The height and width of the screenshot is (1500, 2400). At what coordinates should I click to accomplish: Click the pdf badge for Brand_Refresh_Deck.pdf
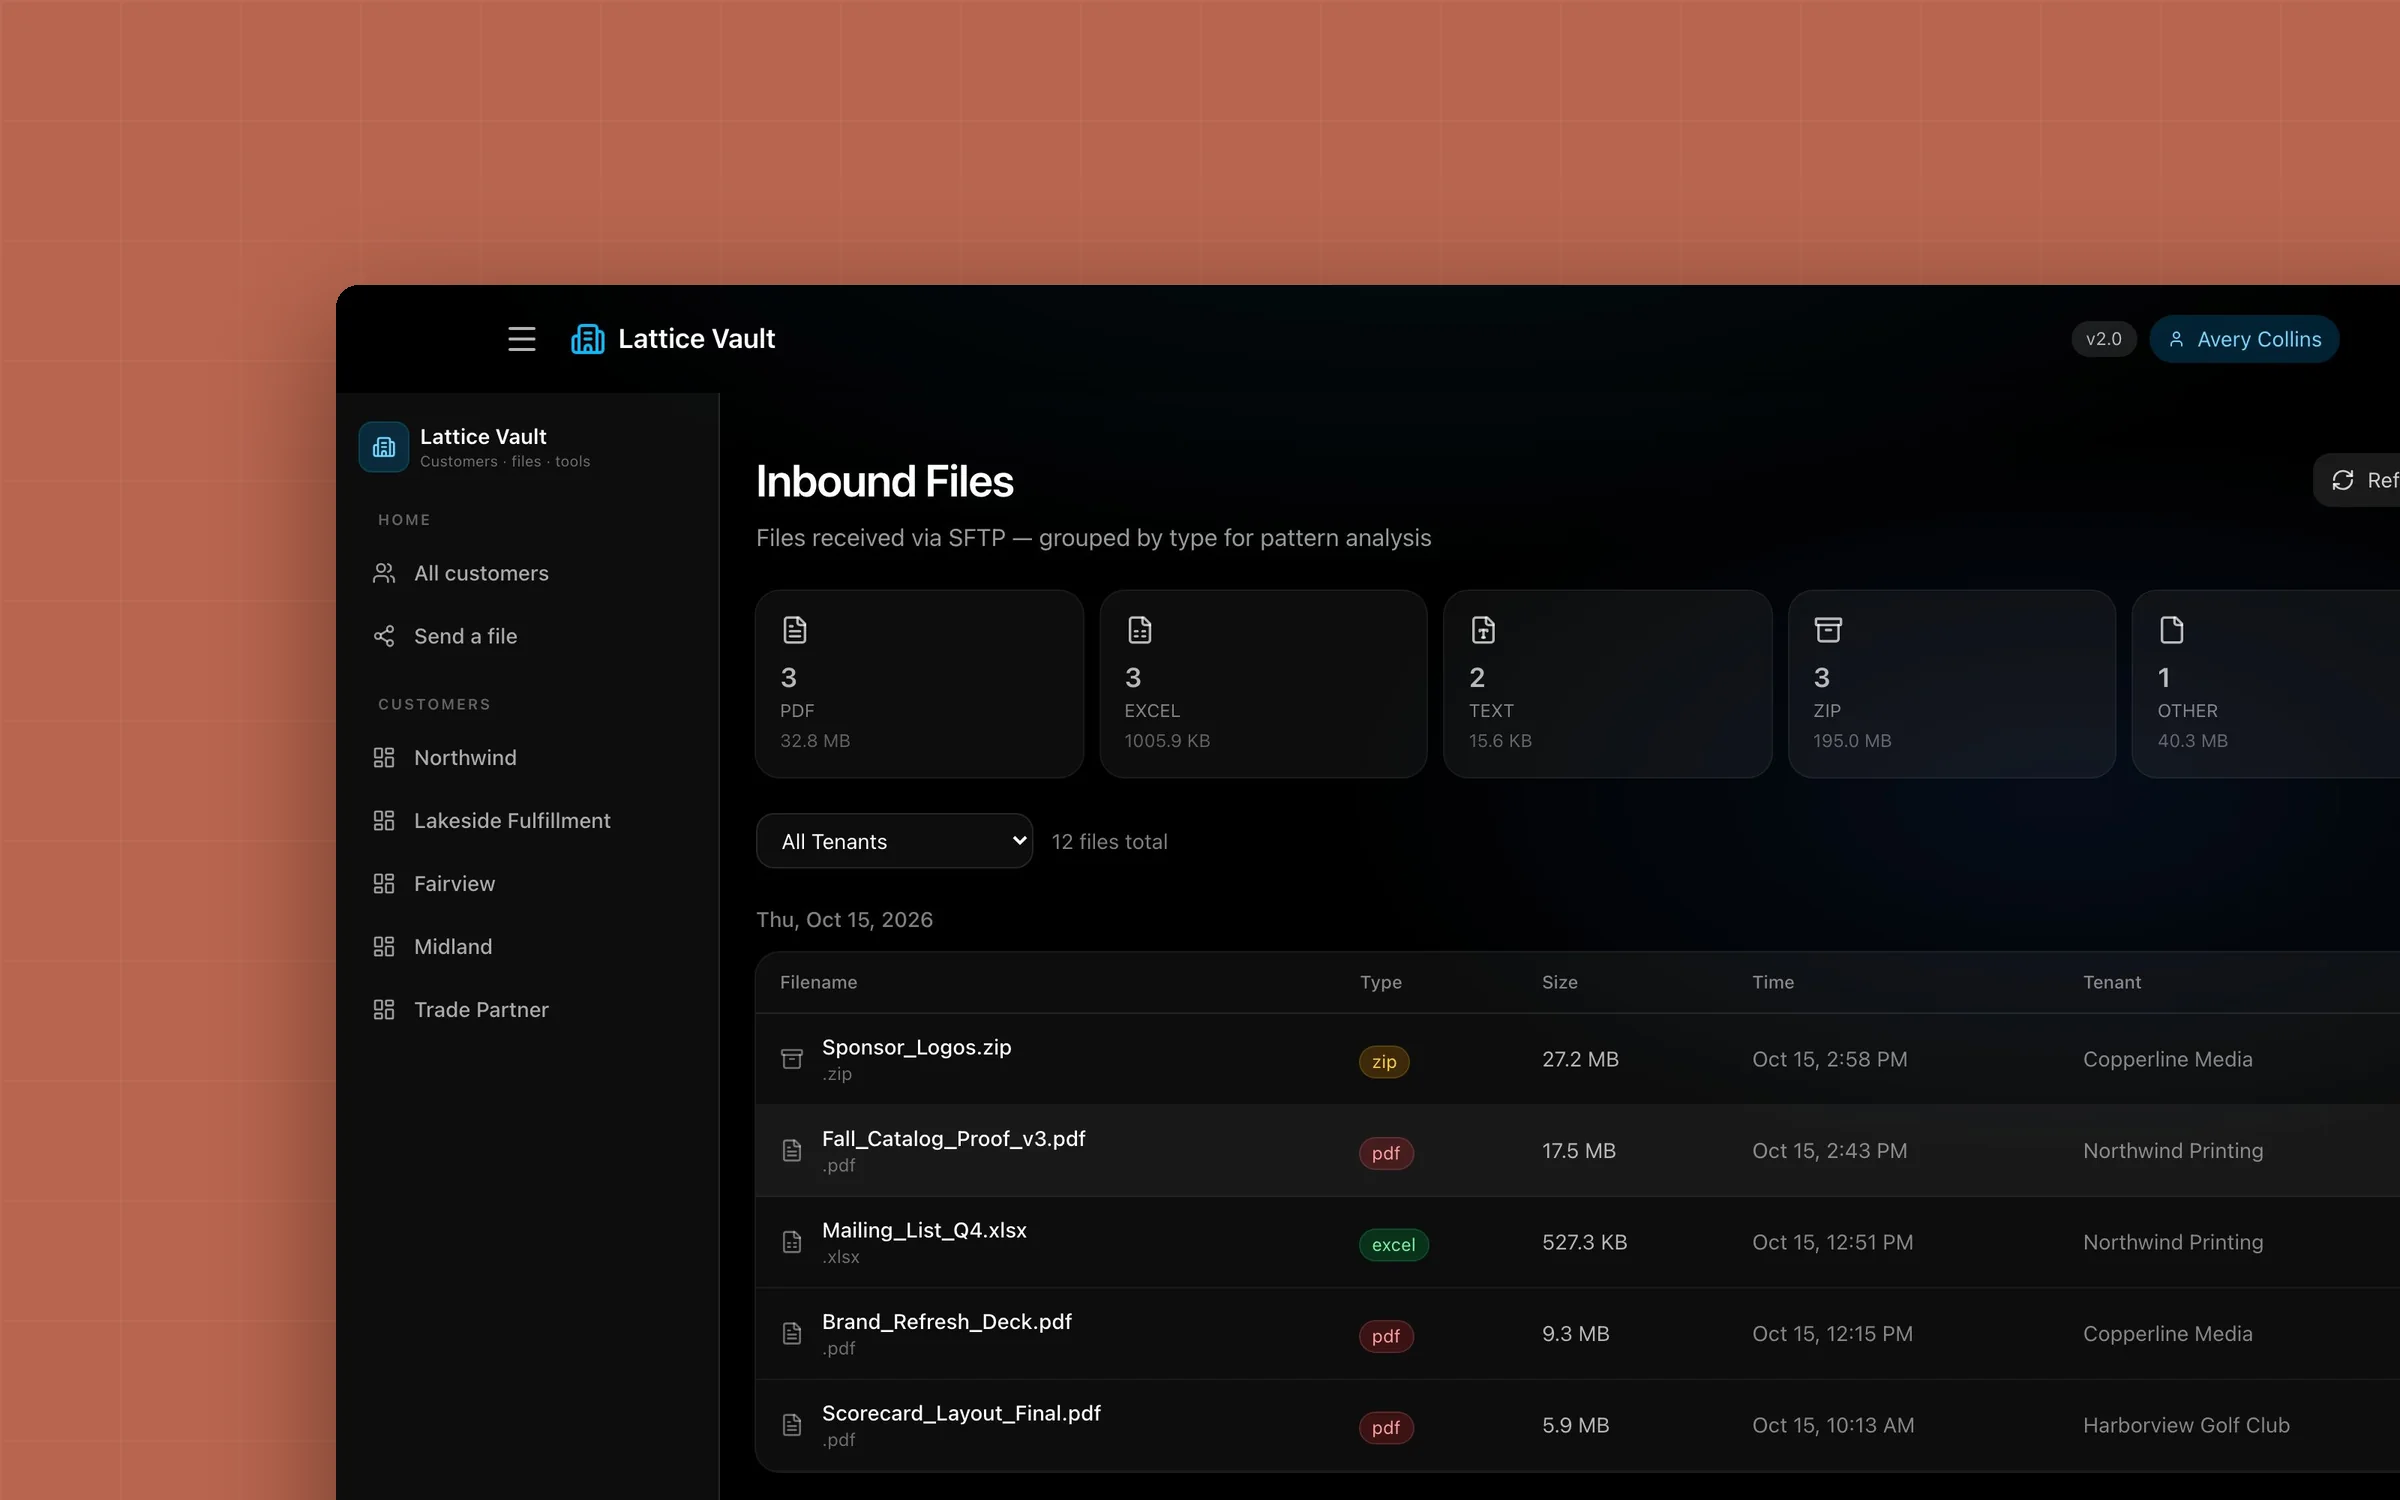(x=1386, y=1336)
